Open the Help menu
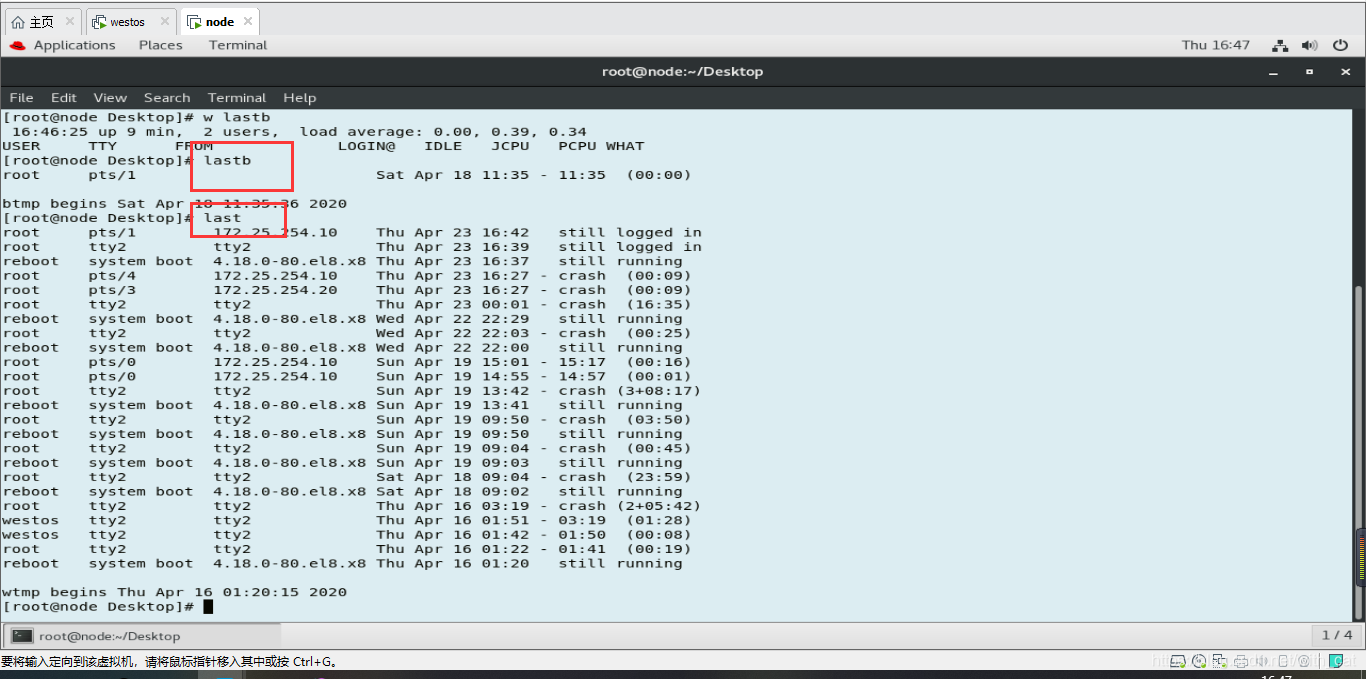The width and height of the screenshot is (1366, 679). click(300, 98)
